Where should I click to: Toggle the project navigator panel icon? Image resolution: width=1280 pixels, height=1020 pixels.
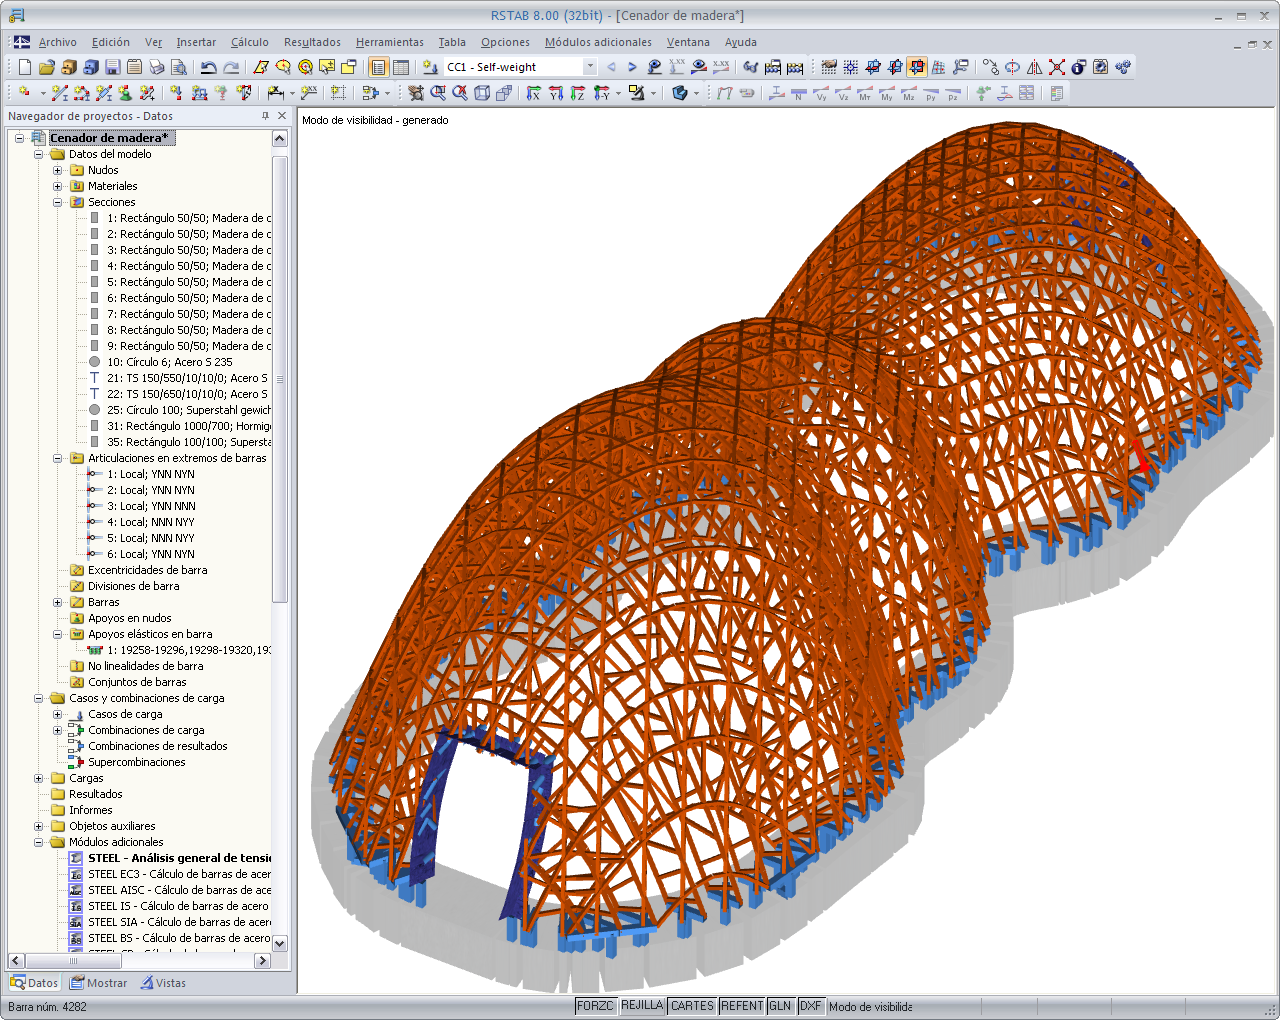(378, 67)
